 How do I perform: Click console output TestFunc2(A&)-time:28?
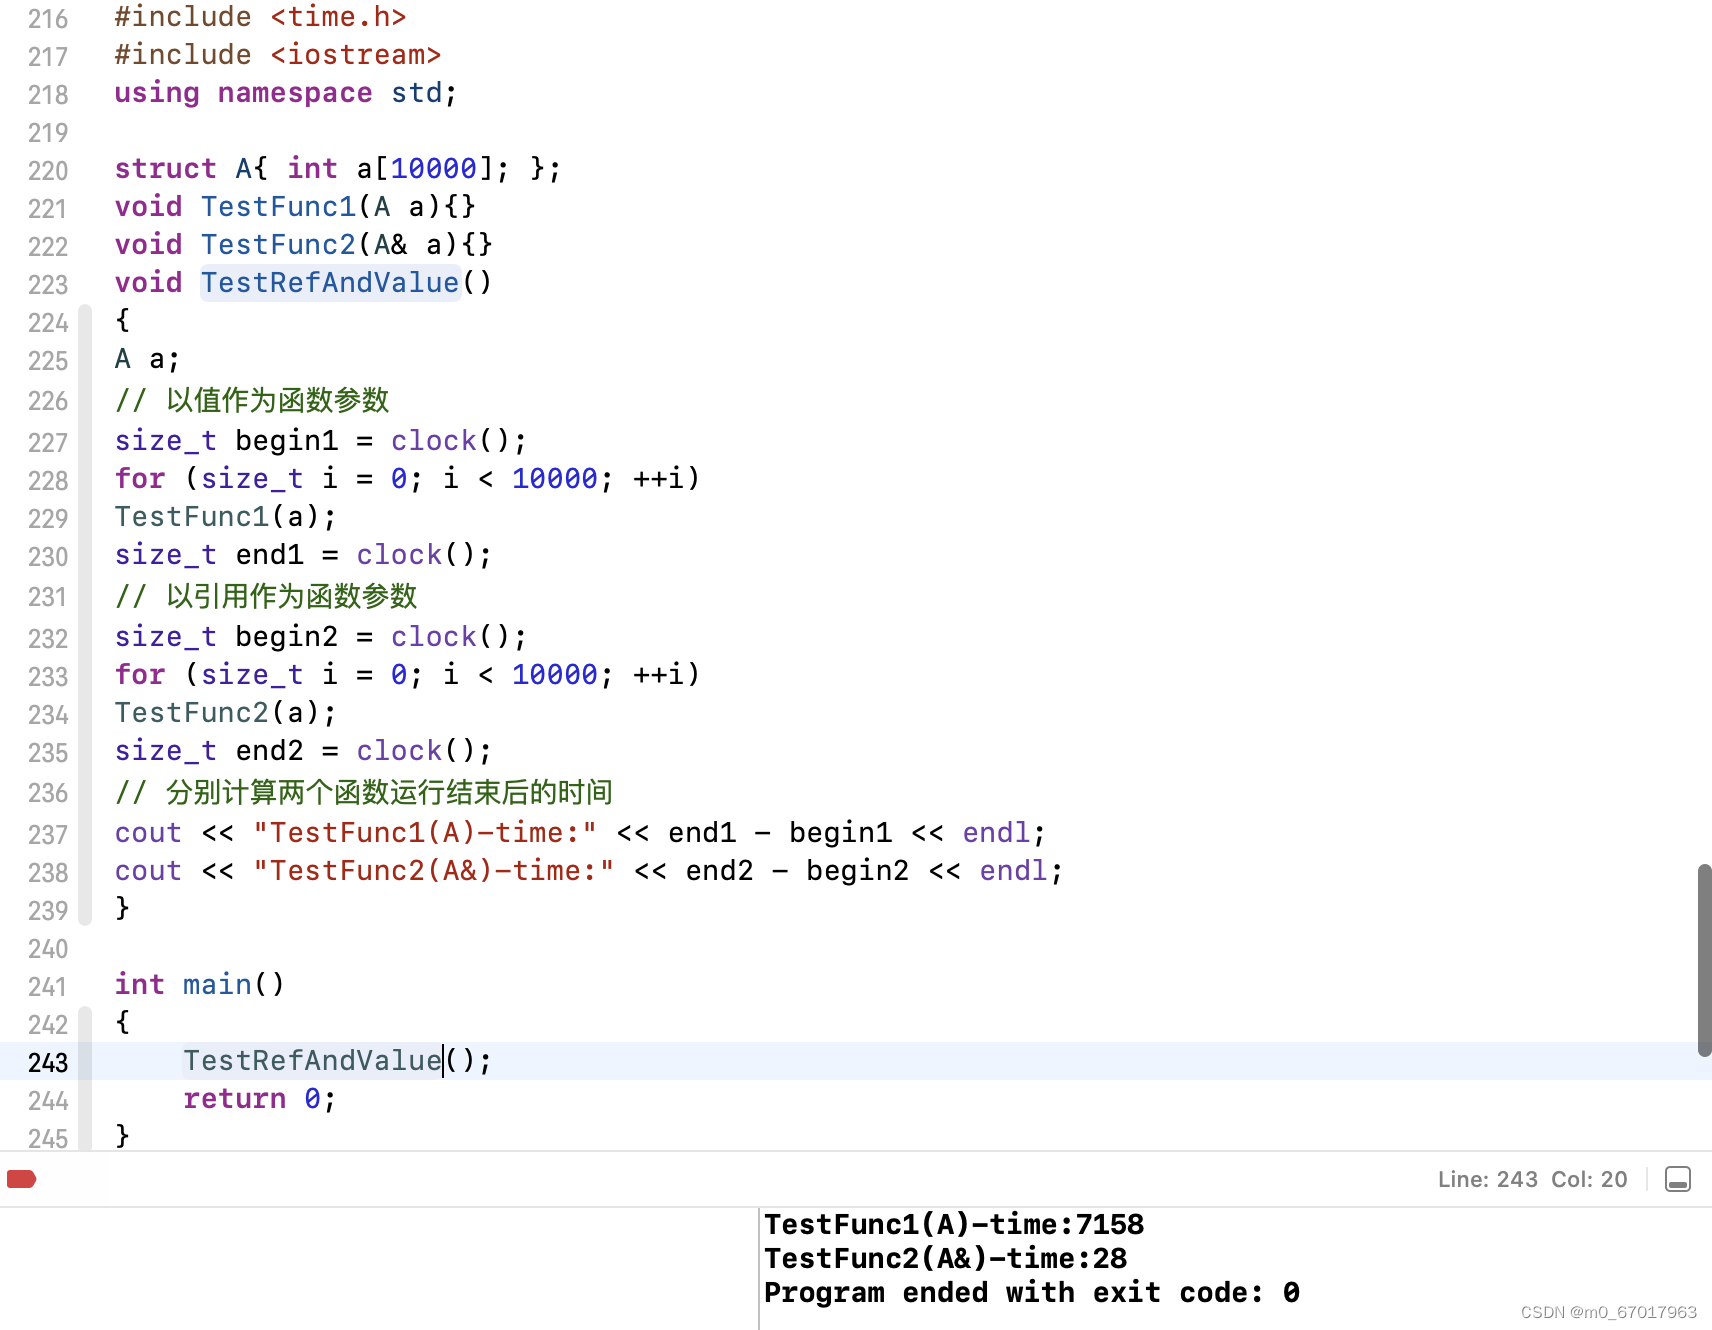click(x=946, y=1259)
